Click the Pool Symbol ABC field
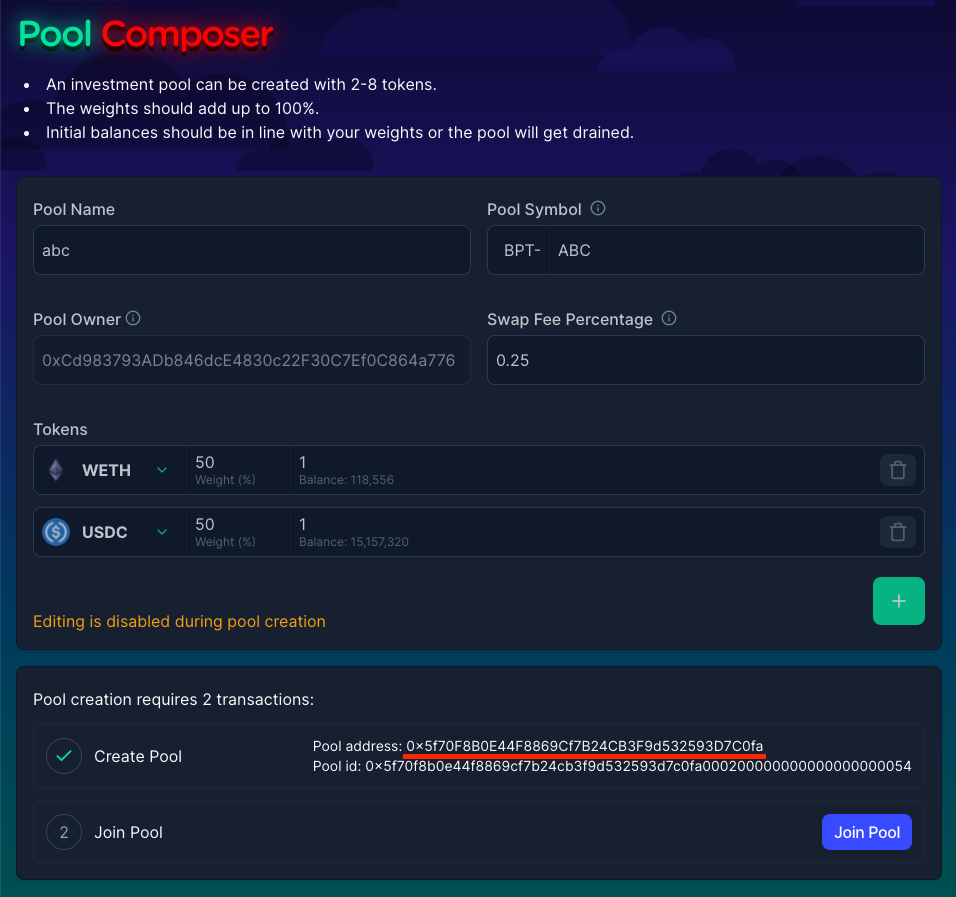The height and width of the screenshot is (897, 956). 735,250
